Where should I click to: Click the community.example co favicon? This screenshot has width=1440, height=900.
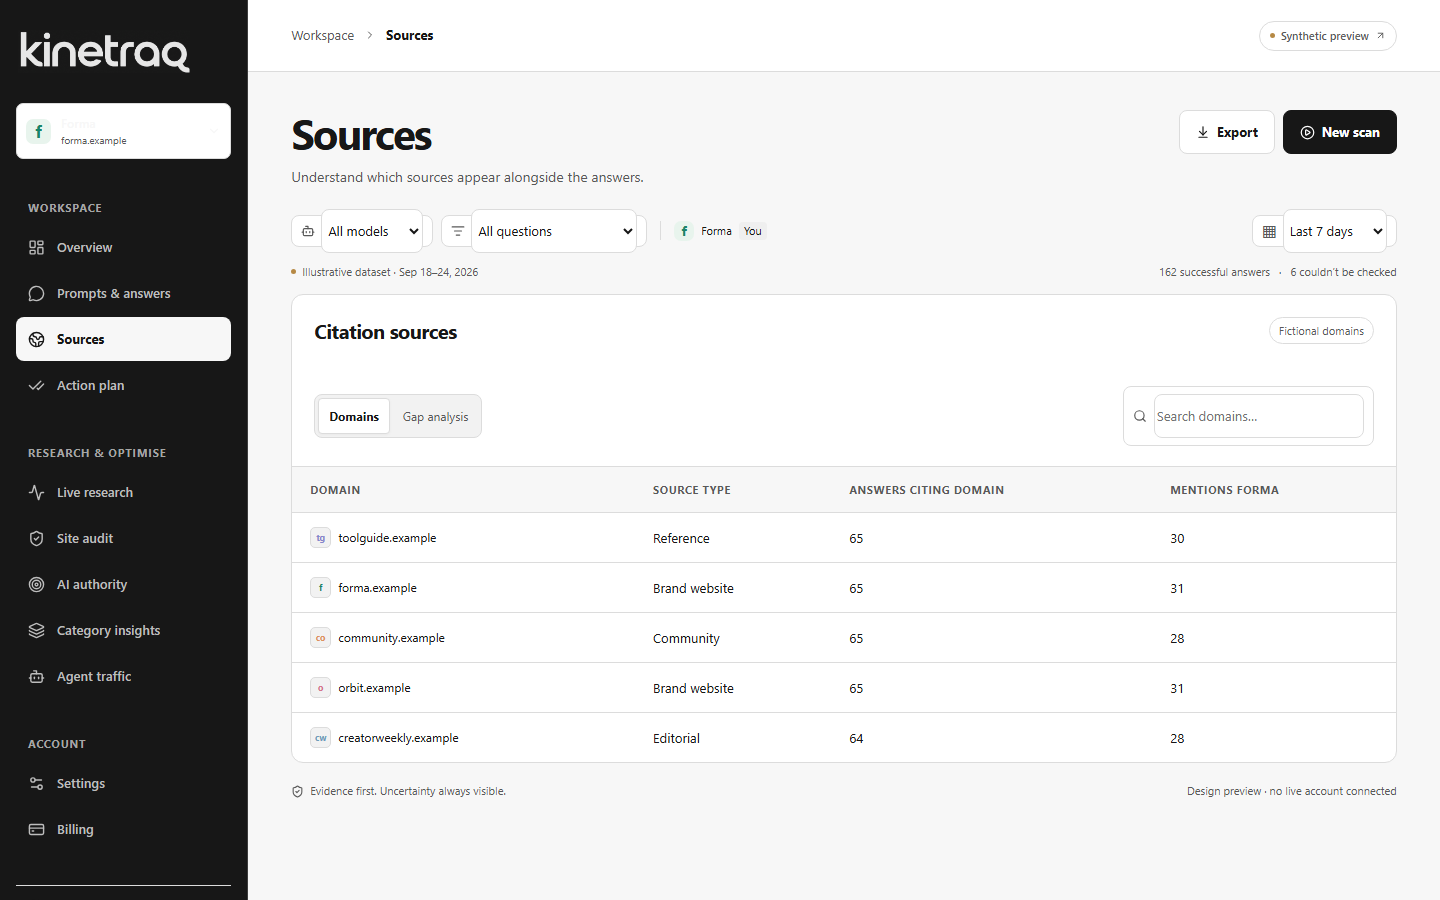[x=320, y=638]
